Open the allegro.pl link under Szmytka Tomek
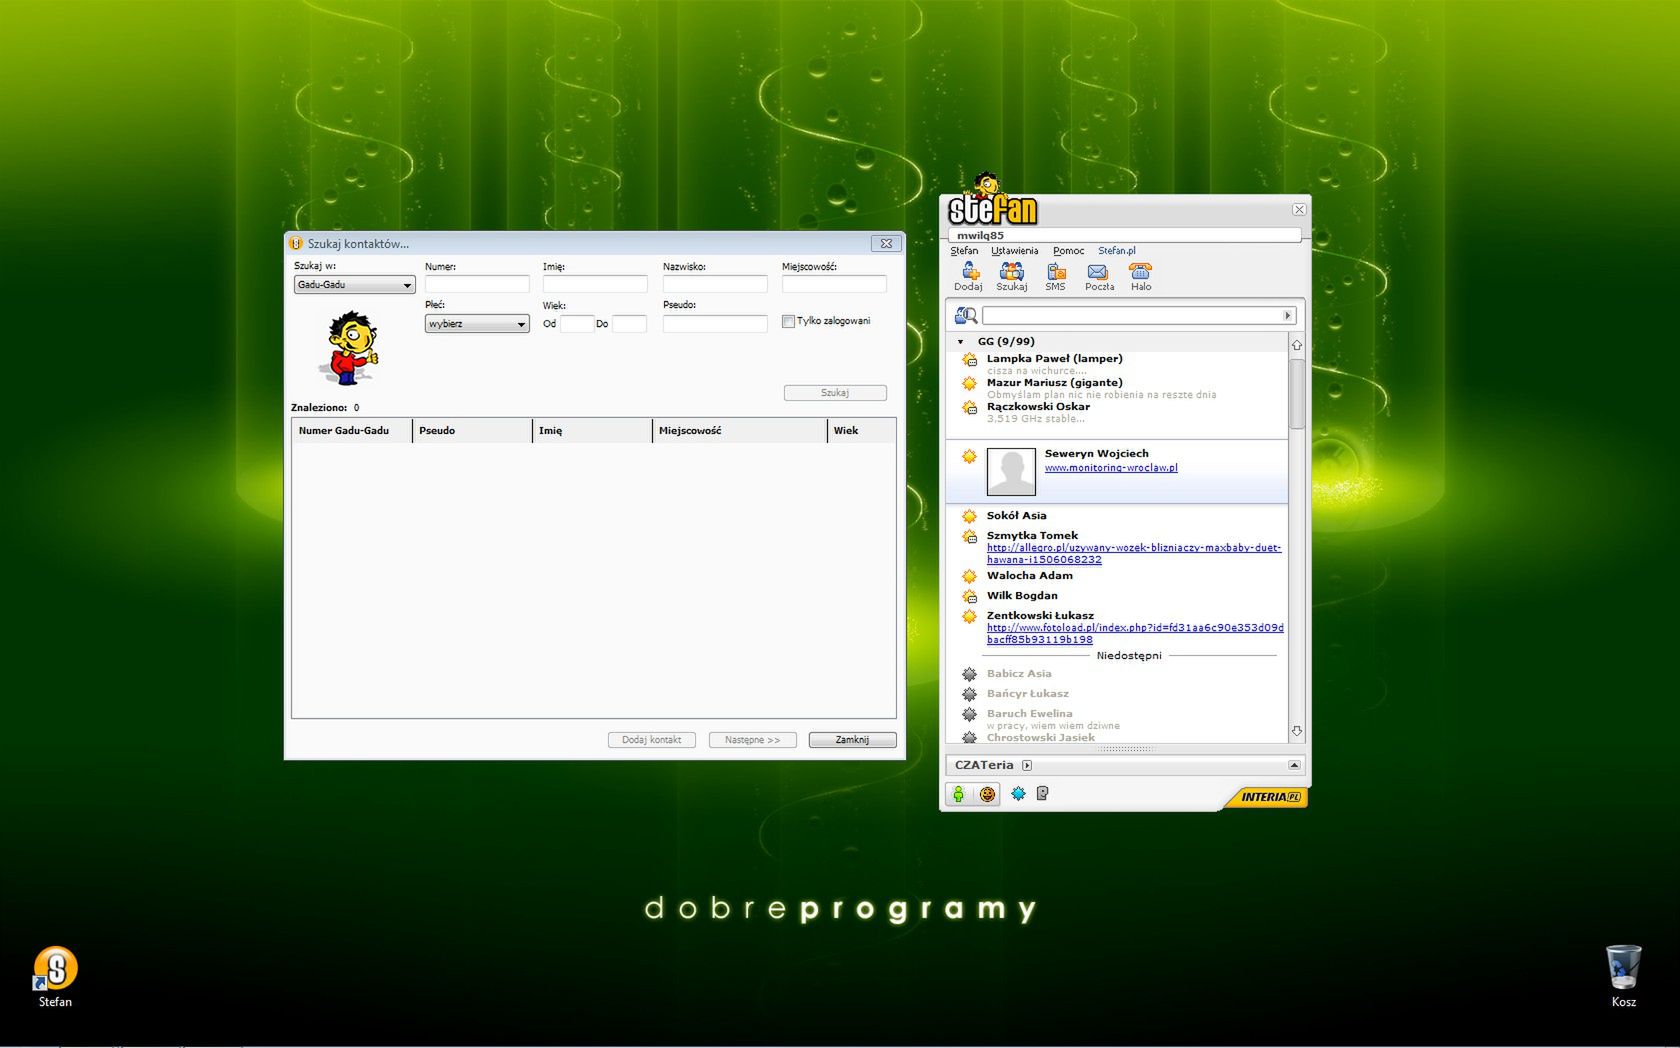Image resolution: width=1680 pixels, height=1048 pixels. coord(1134,554)
